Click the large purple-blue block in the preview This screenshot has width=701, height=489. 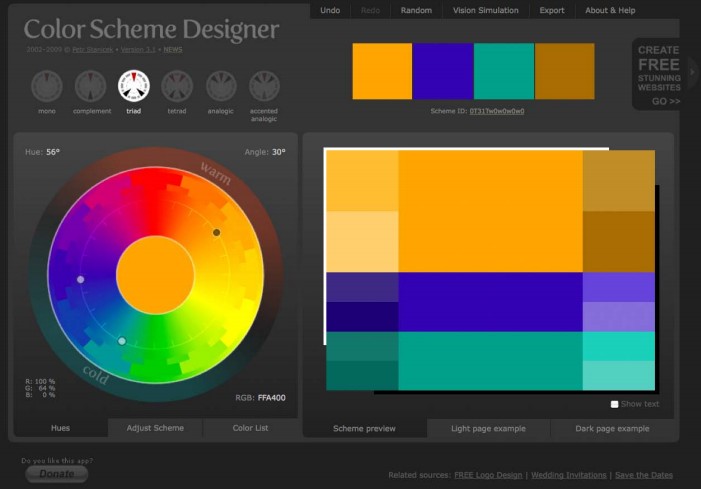490,302
